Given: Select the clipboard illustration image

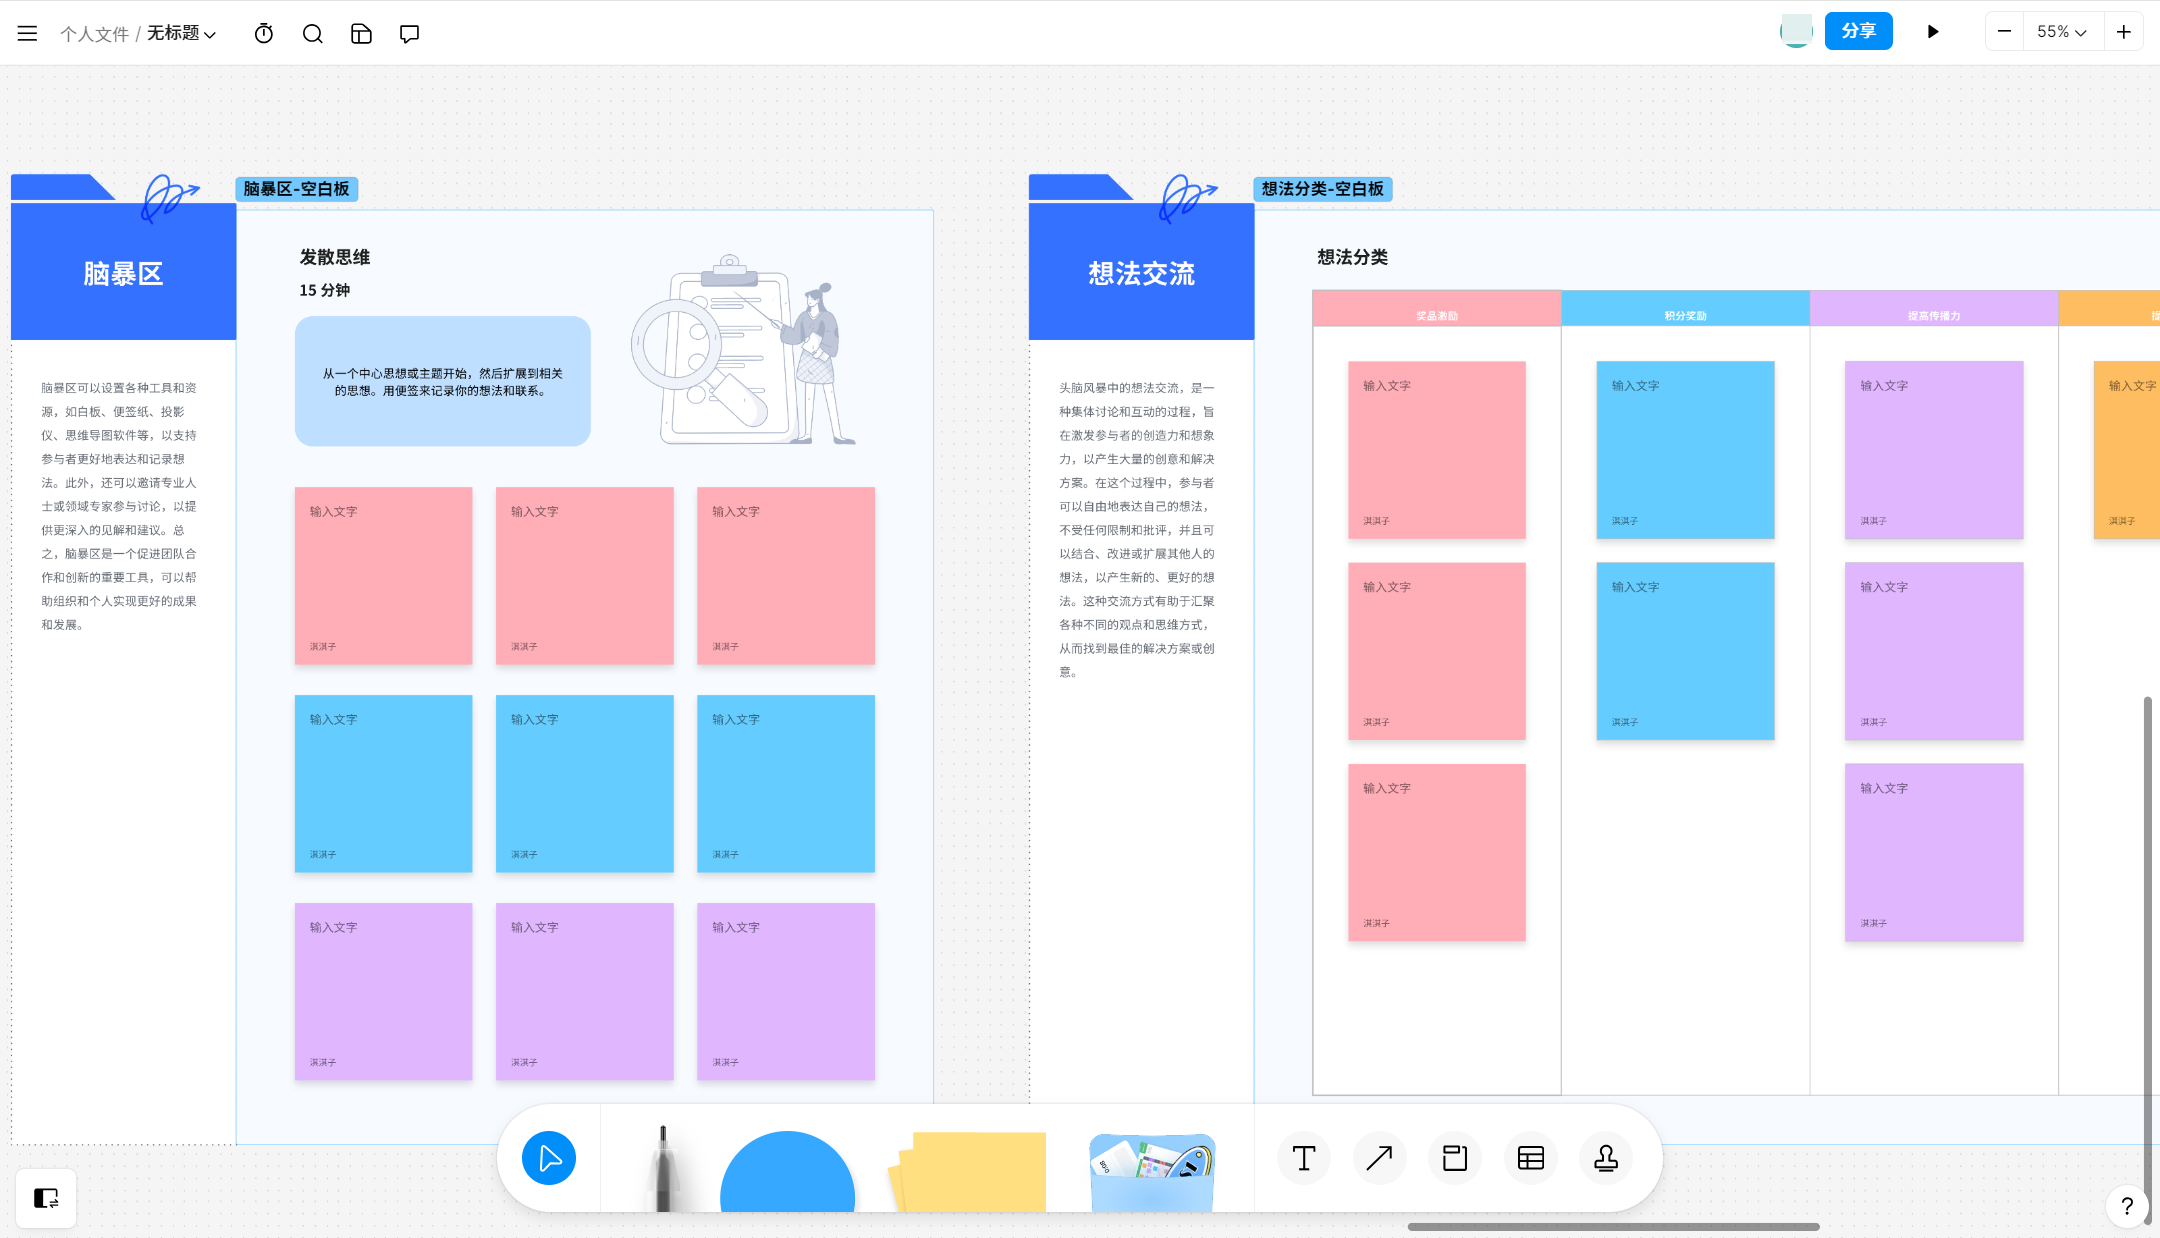Looking at the screenshot, I should click(x=743, y=349).
